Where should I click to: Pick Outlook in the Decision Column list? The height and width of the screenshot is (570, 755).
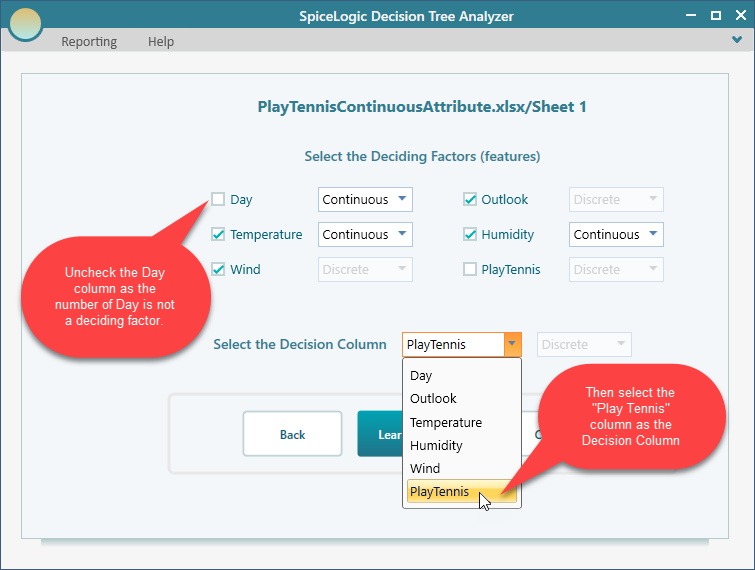433,398
